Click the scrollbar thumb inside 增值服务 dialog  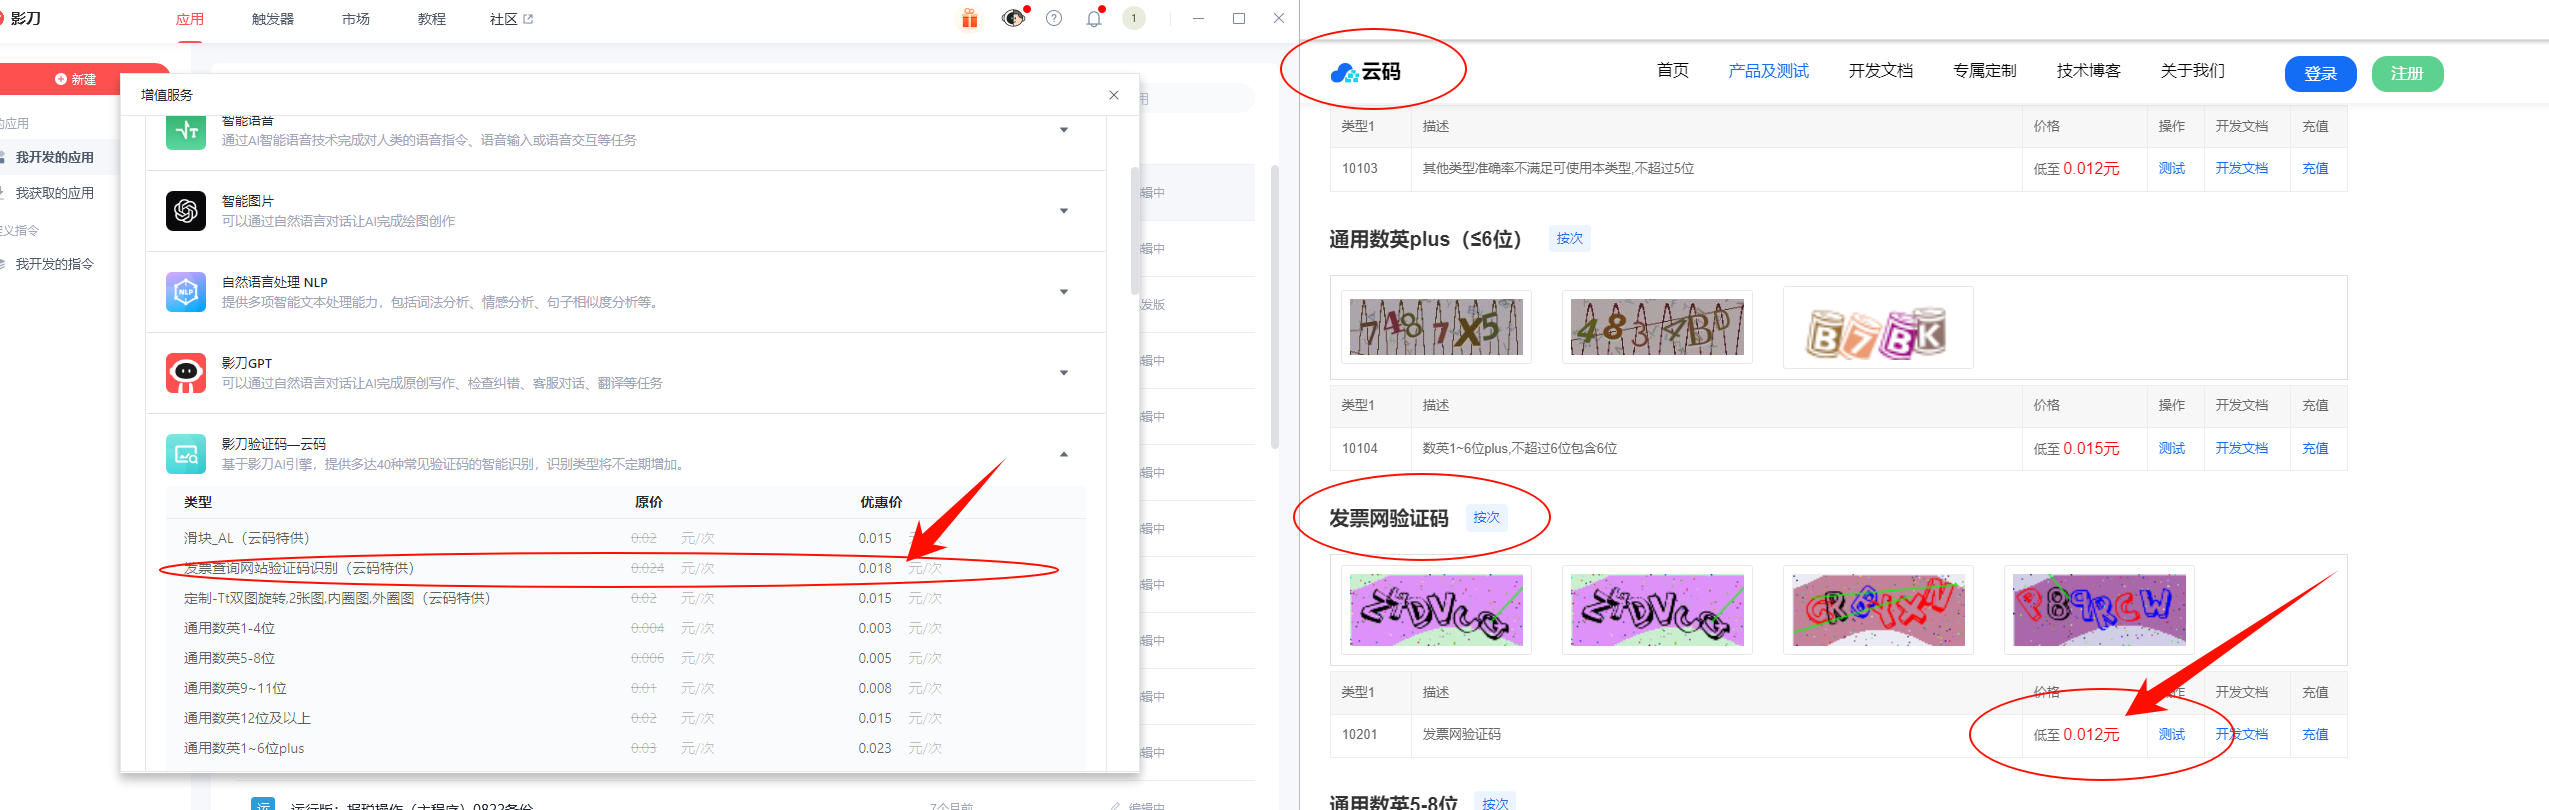click(1135, 230)
